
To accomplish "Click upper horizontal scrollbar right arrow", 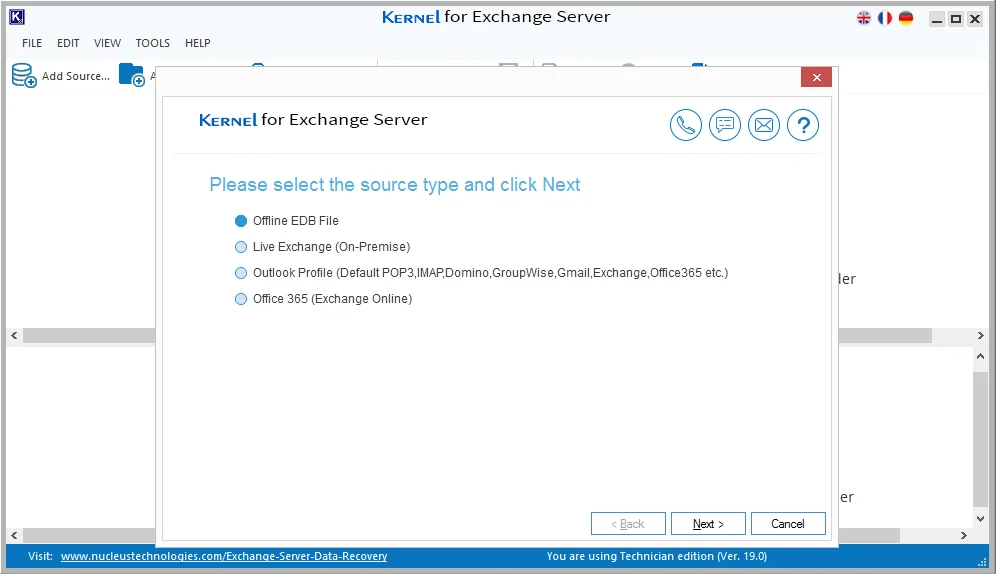I will [980, 335].
